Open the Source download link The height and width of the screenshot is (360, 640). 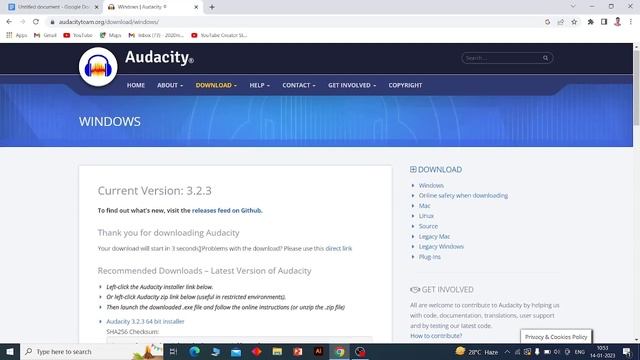pyautogui.click(x=428, y=226)
